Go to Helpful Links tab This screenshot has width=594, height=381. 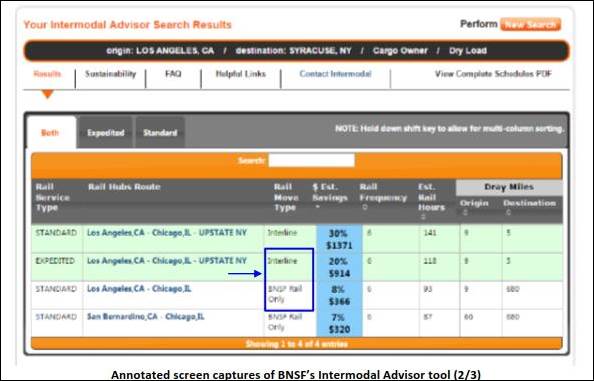[x=241, y=74]
